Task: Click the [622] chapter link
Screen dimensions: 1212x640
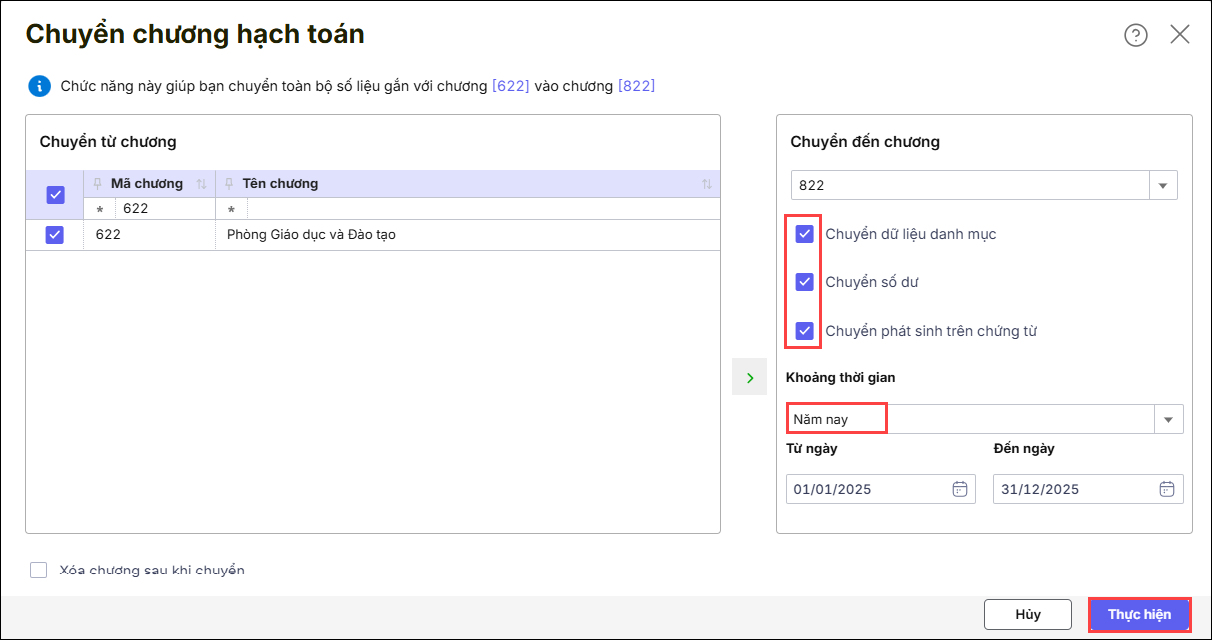Action: [510, 86]
